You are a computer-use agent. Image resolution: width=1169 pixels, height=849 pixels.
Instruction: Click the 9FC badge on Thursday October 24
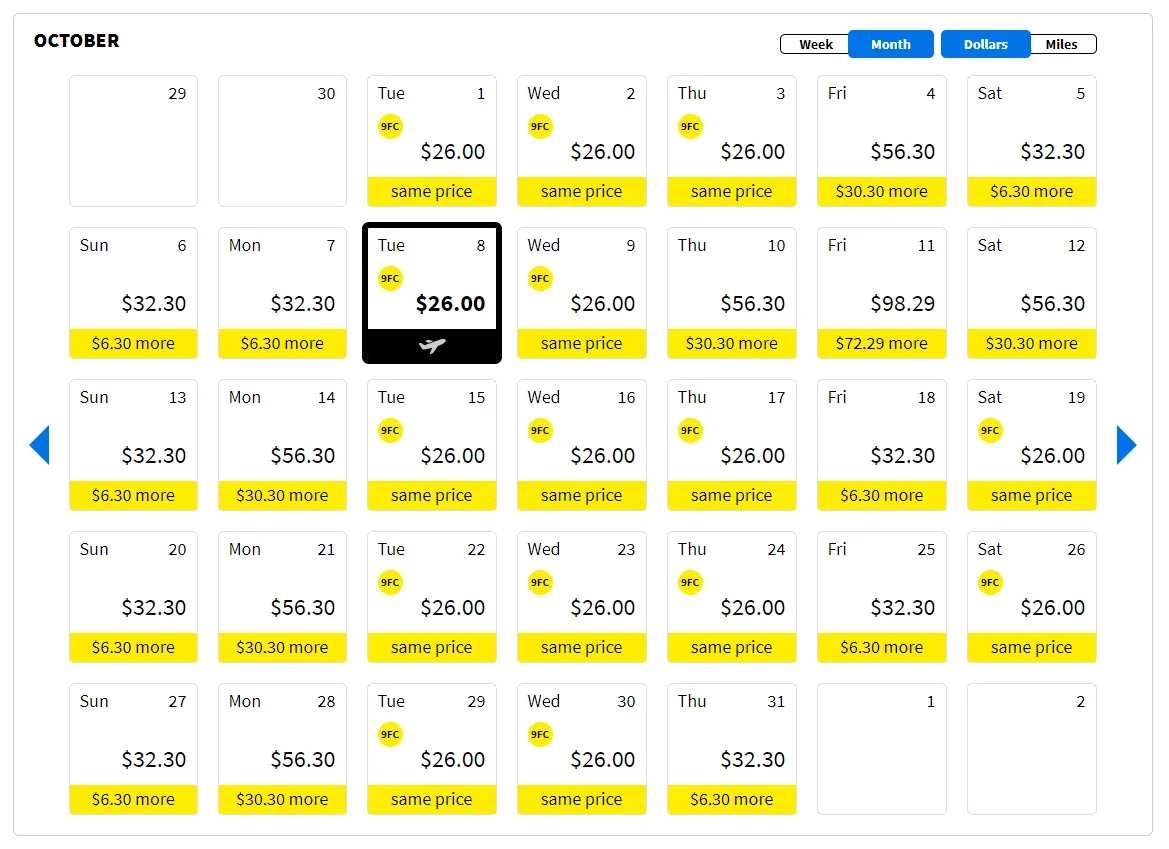tap(690, 583)
